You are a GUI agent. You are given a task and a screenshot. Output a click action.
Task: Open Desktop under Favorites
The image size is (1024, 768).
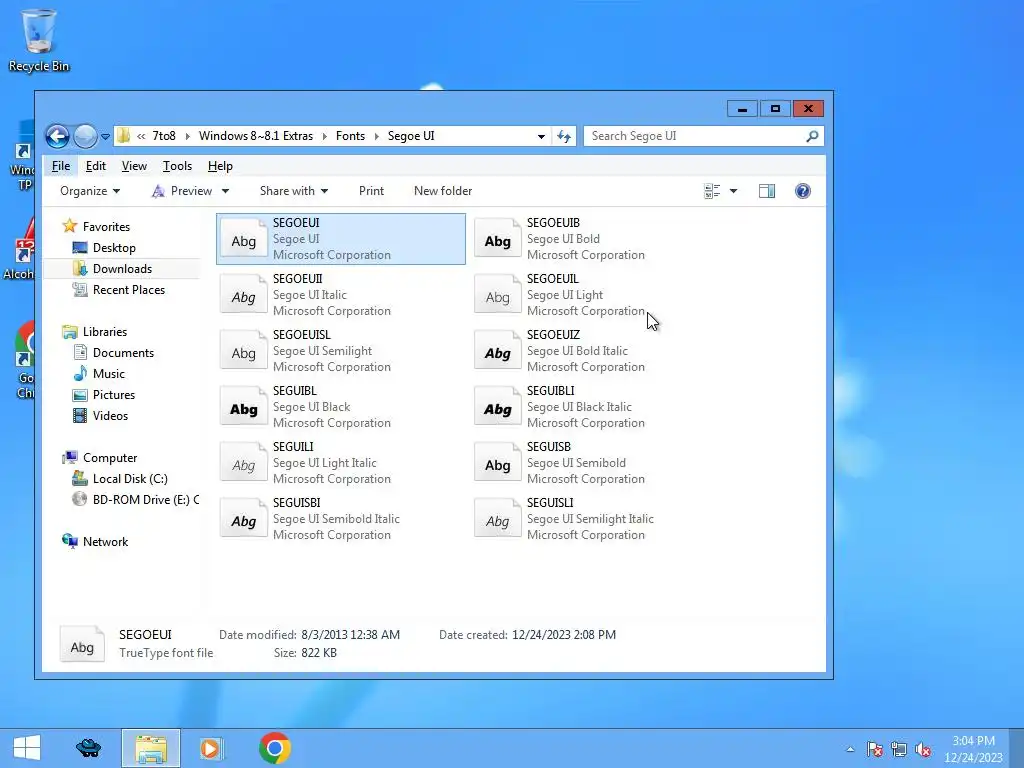point(104,248)
